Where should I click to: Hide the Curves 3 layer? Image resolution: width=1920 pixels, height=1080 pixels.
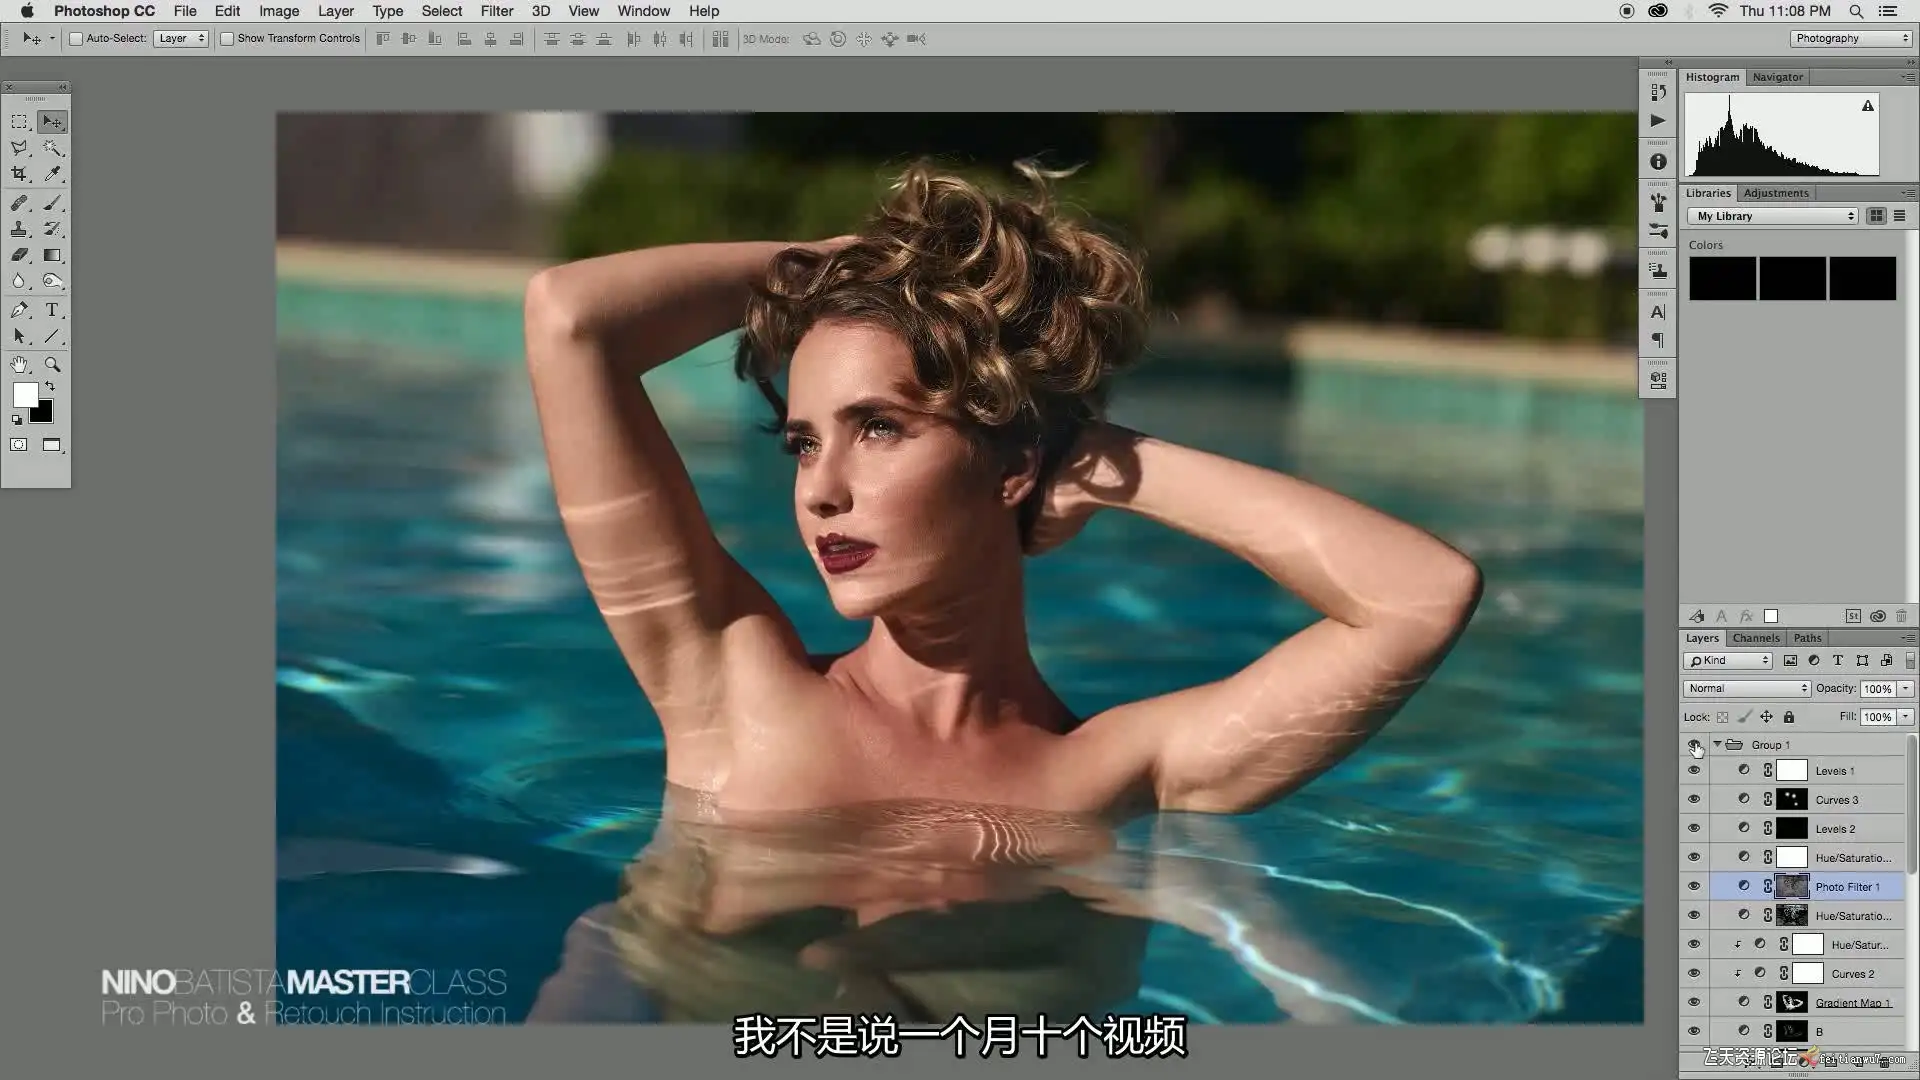pyautogui.click(x=1694, y=800)
